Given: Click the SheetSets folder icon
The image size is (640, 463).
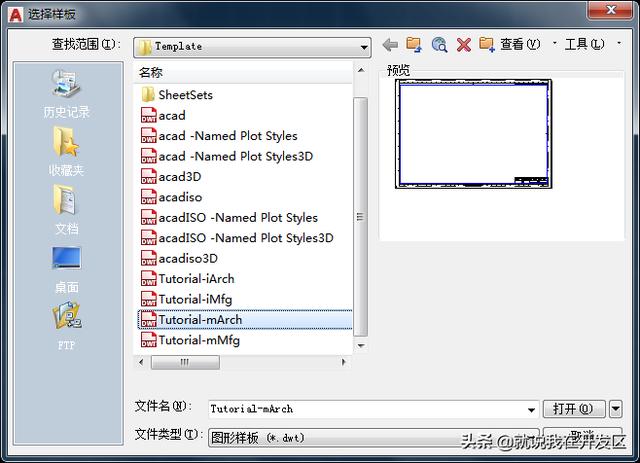Looking at the screenshot, I should tap(148, 95).
